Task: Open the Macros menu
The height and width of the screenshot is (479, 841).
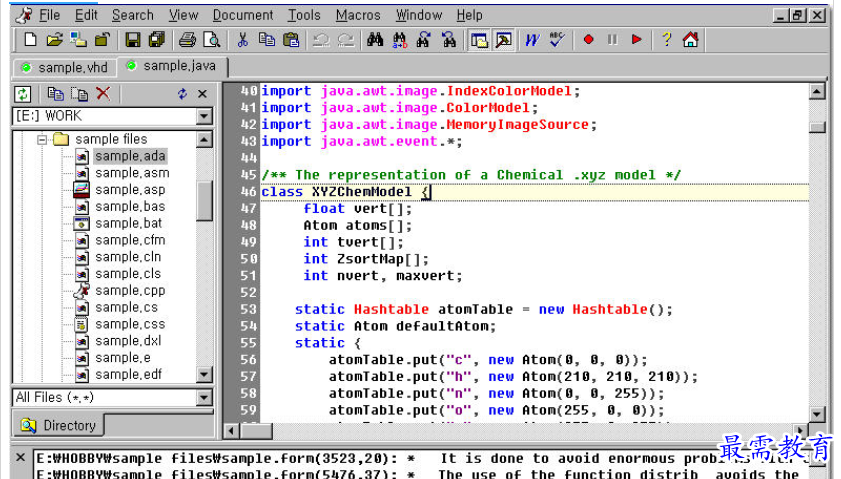Action: pos(357,15)
